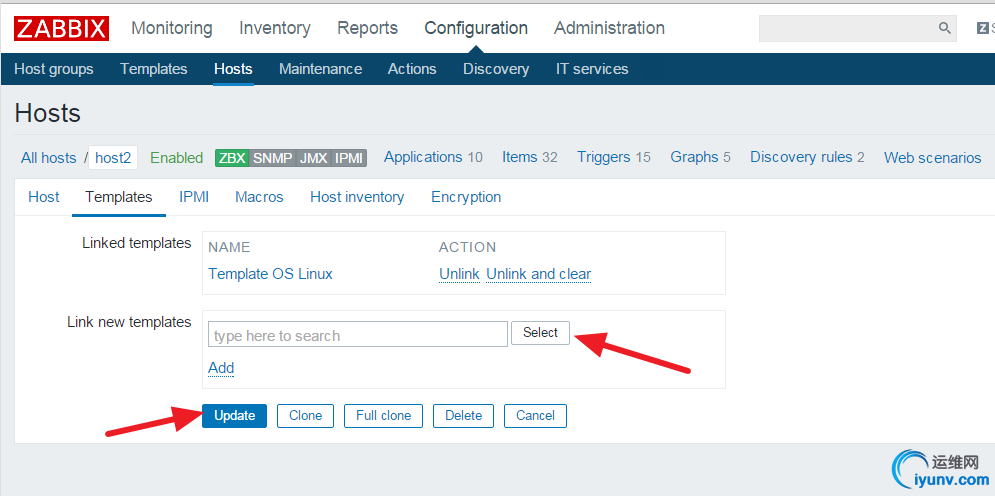Click the Unlink and clear link
This screenshot has width=995, height=496.
click(538, 274)
